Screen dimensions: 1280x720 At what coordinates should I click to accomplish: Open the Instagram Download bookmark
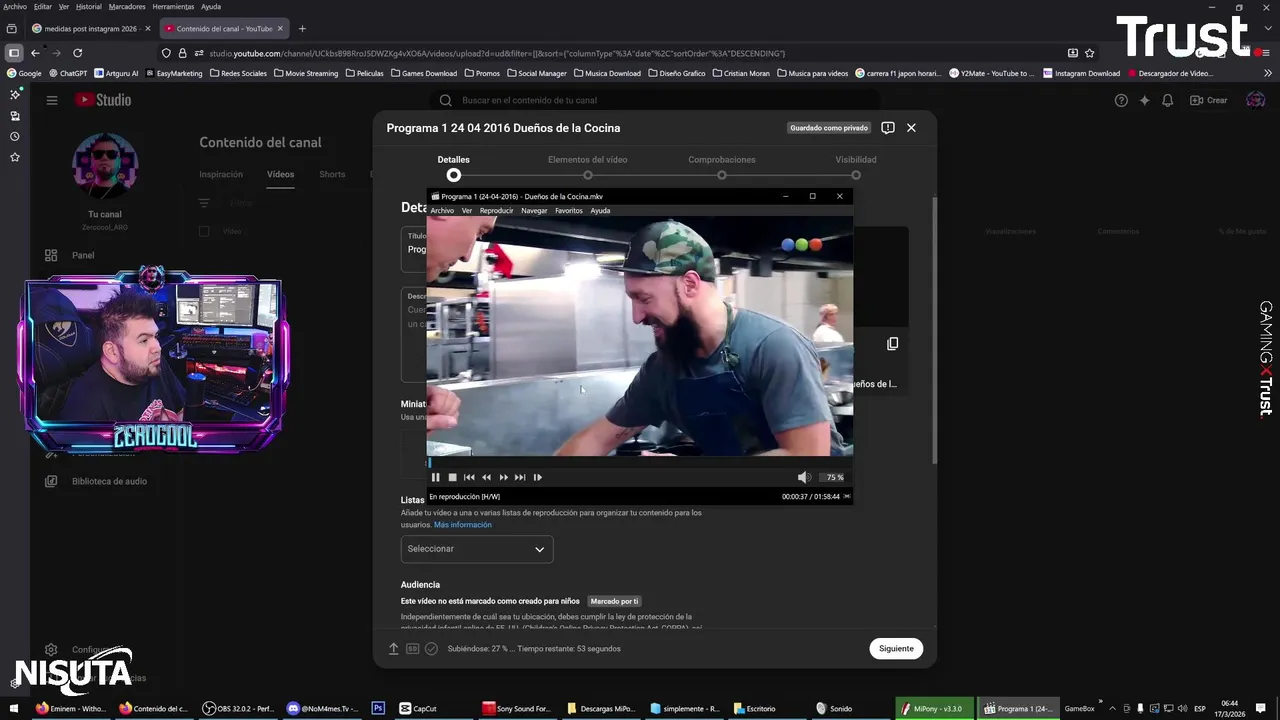[1081, 73]
